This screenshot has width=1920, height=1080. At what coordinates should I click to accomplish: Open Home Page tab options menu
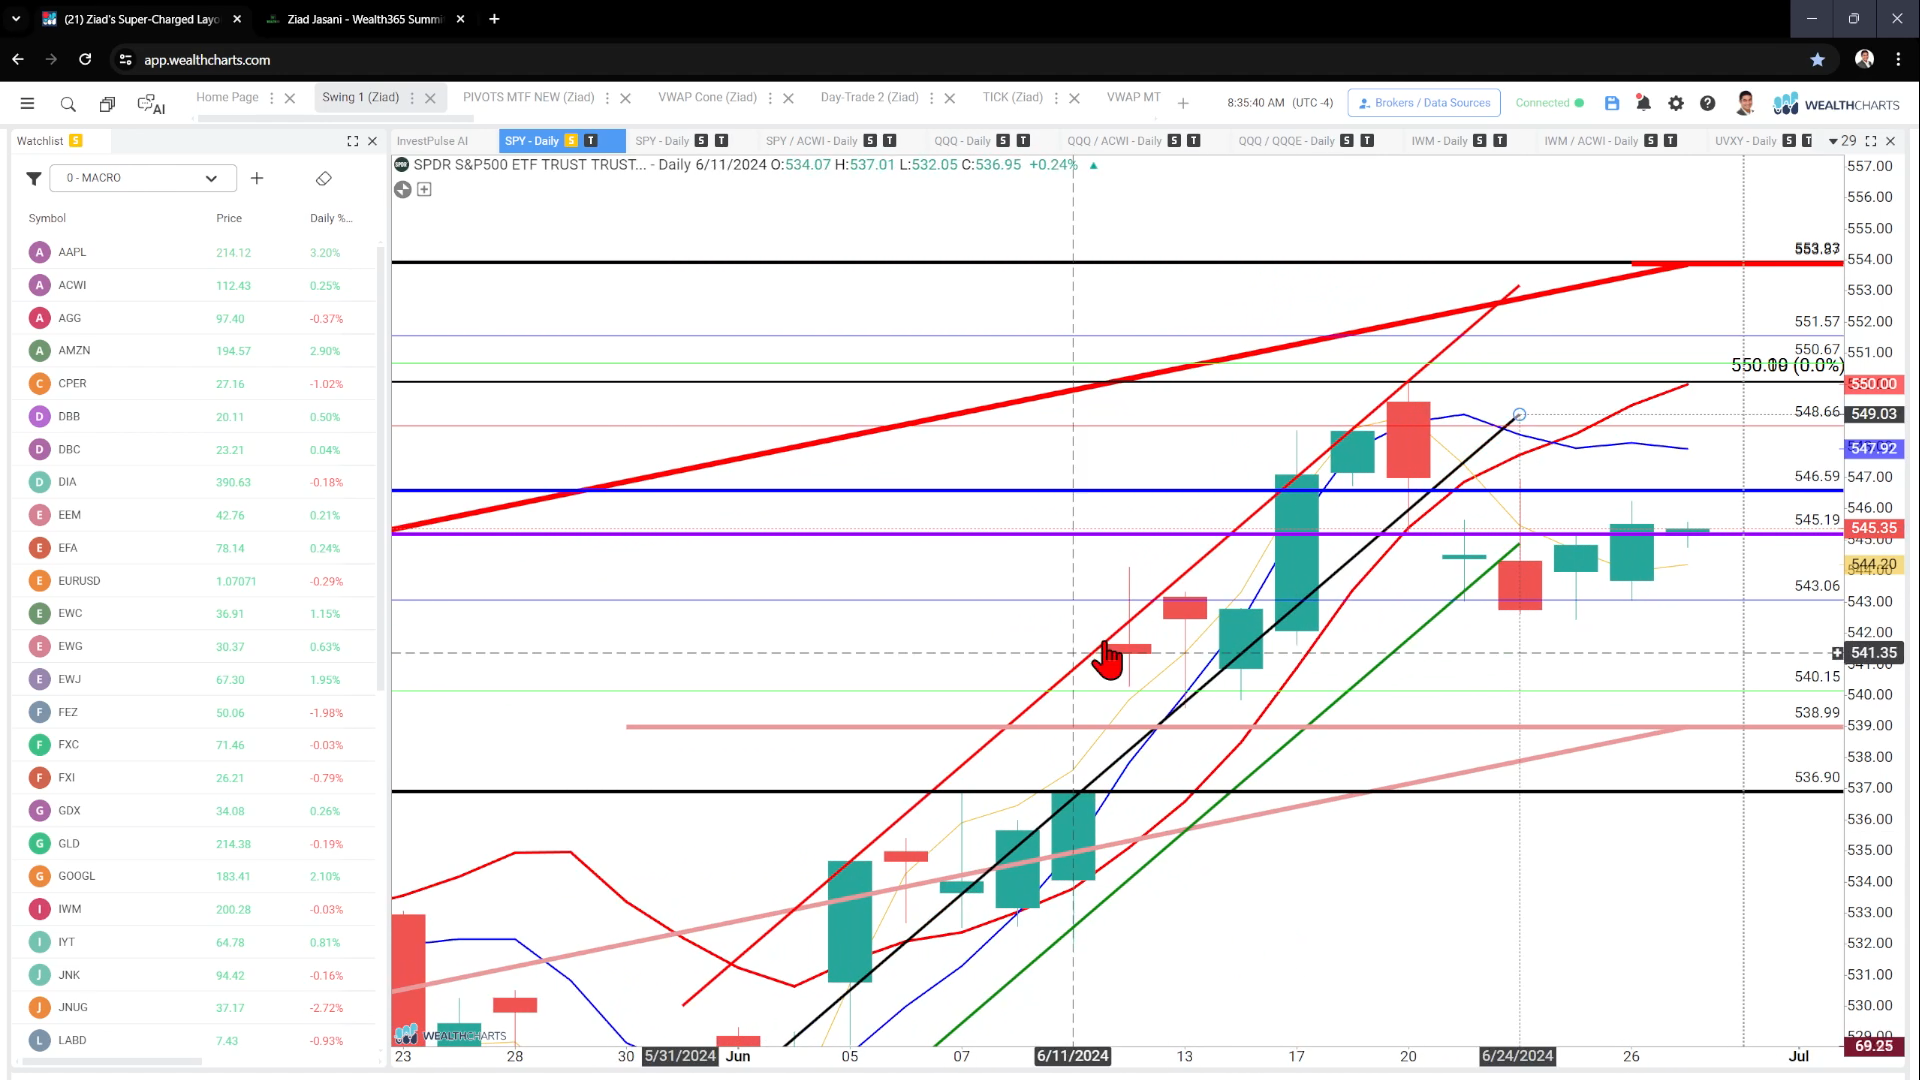click(272, 98)
